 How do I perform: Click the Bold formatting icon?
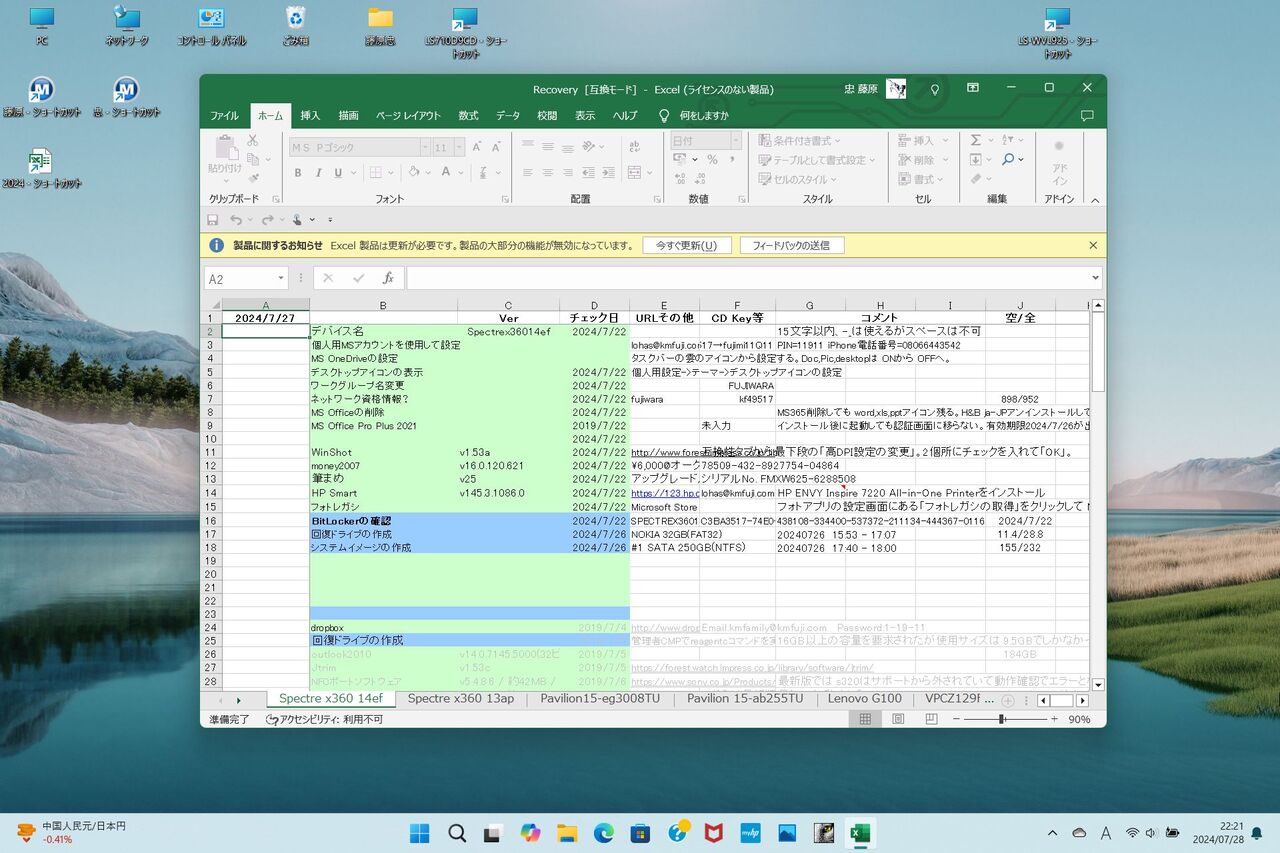pos(298,173)
